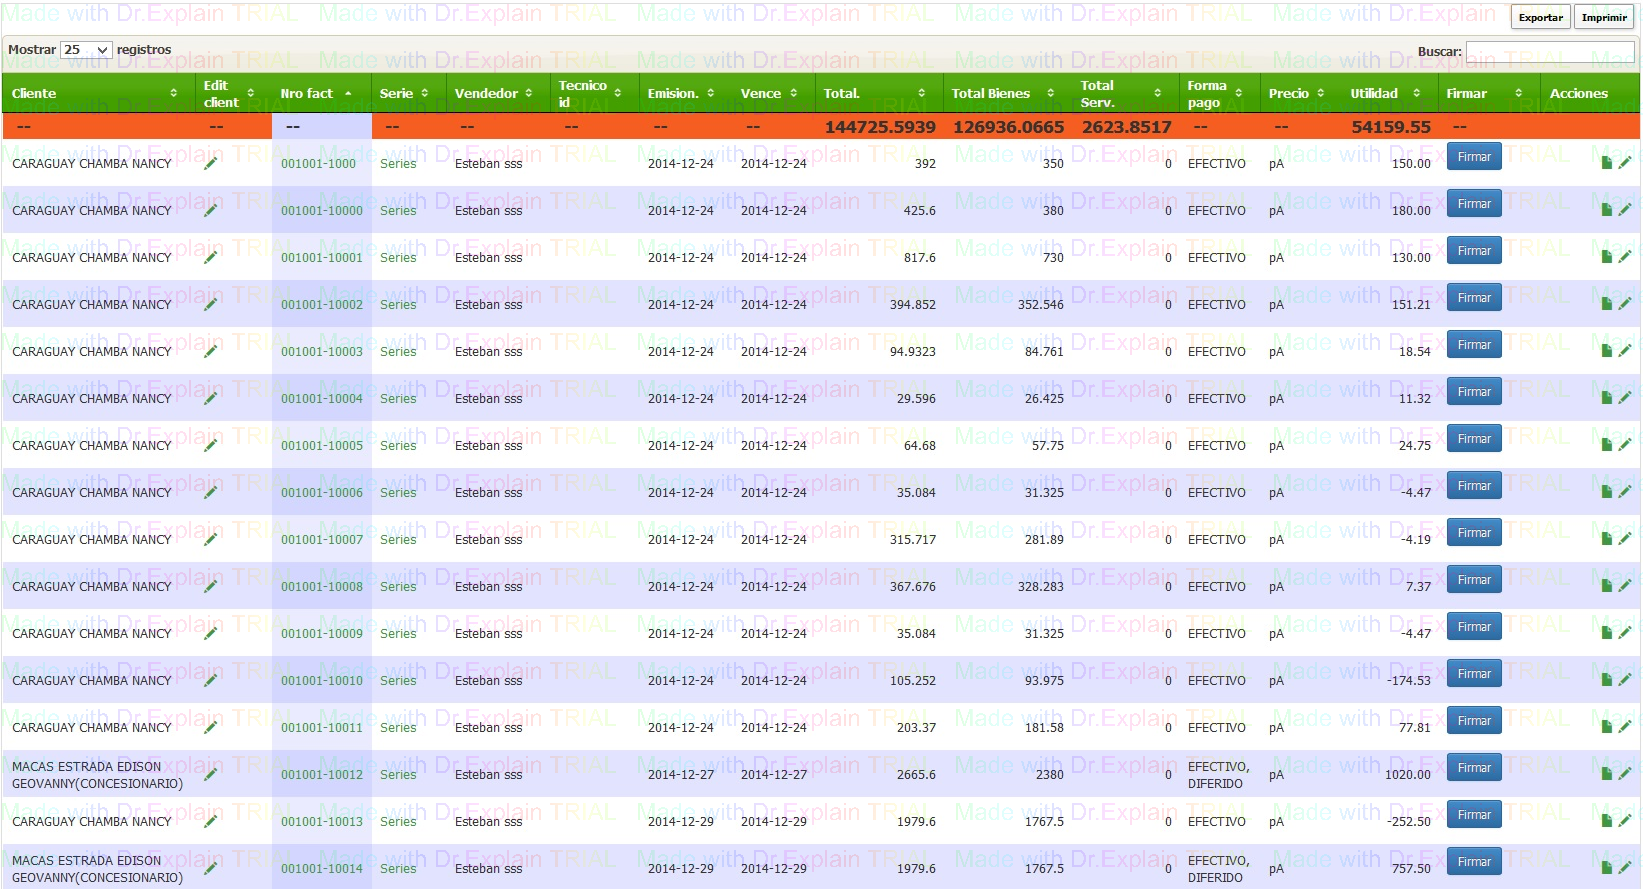Open the Series link for invoice 001001-10009
Viewport: 1643px width, 889px height.
pyautogui.click(x=398, y=633)
